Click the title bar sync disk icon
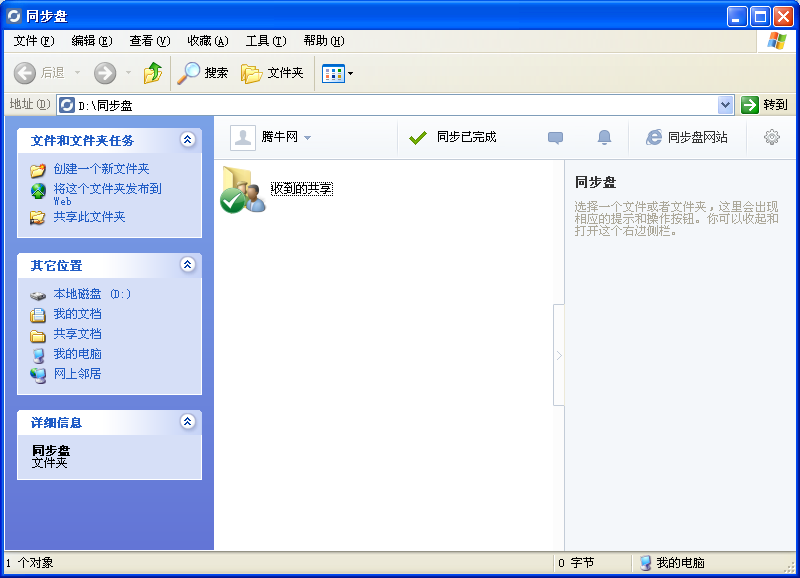 pos(14,16)
